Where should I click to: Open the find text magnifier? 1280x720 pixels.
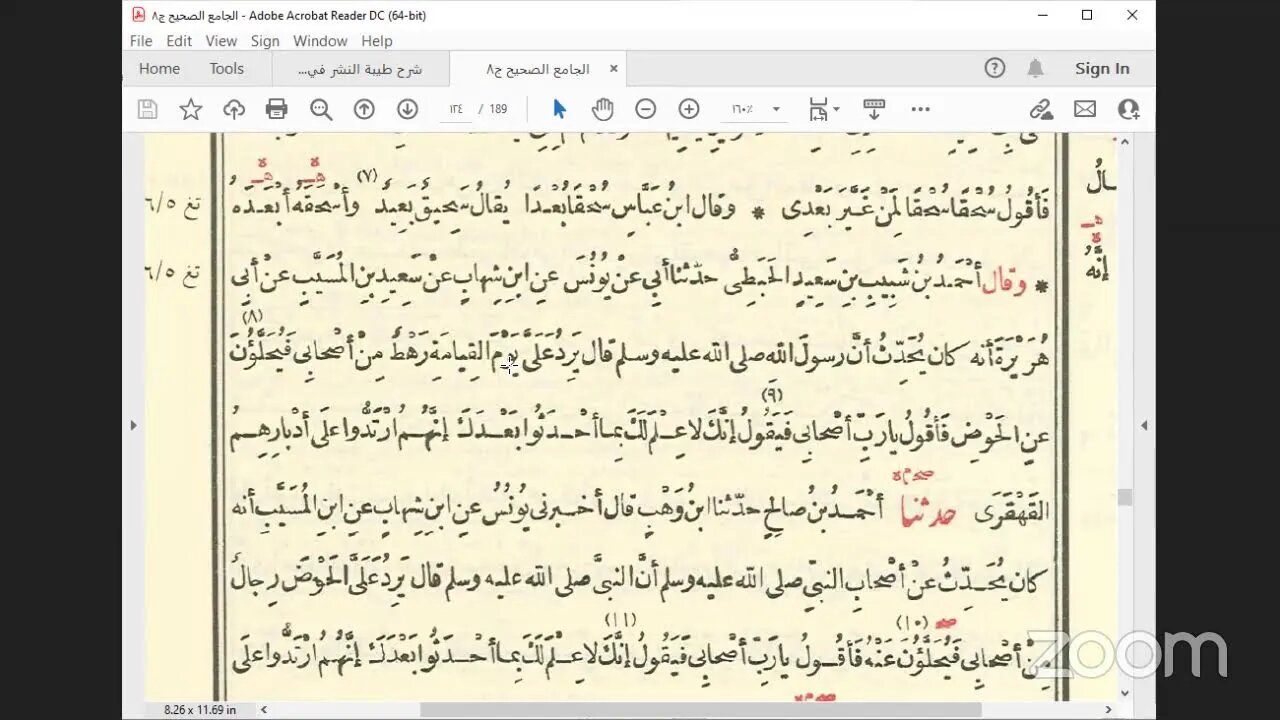(321, 109)
